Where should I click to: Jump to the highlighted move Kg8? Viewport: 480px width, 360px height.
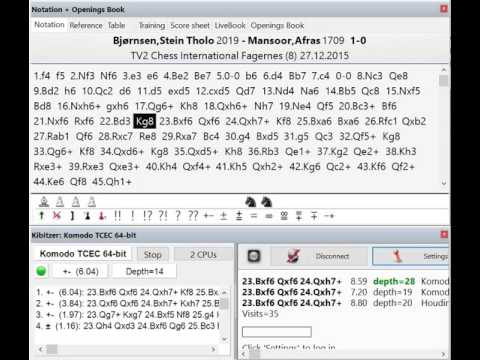click(x=145, y=121)
